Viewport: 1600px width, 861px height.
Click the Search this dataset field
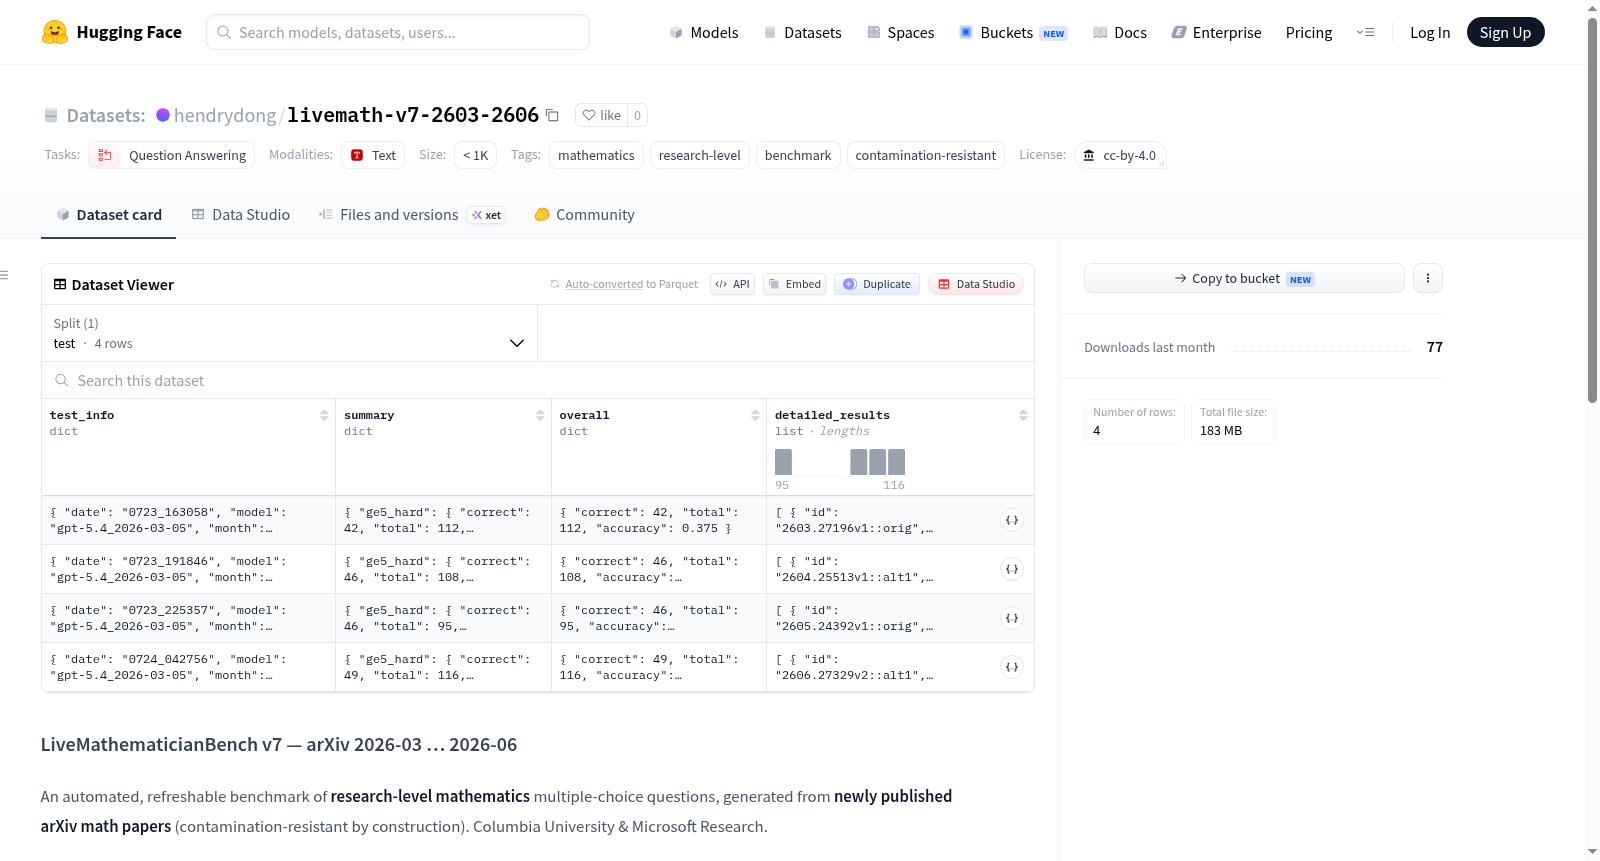coord(538,380)
